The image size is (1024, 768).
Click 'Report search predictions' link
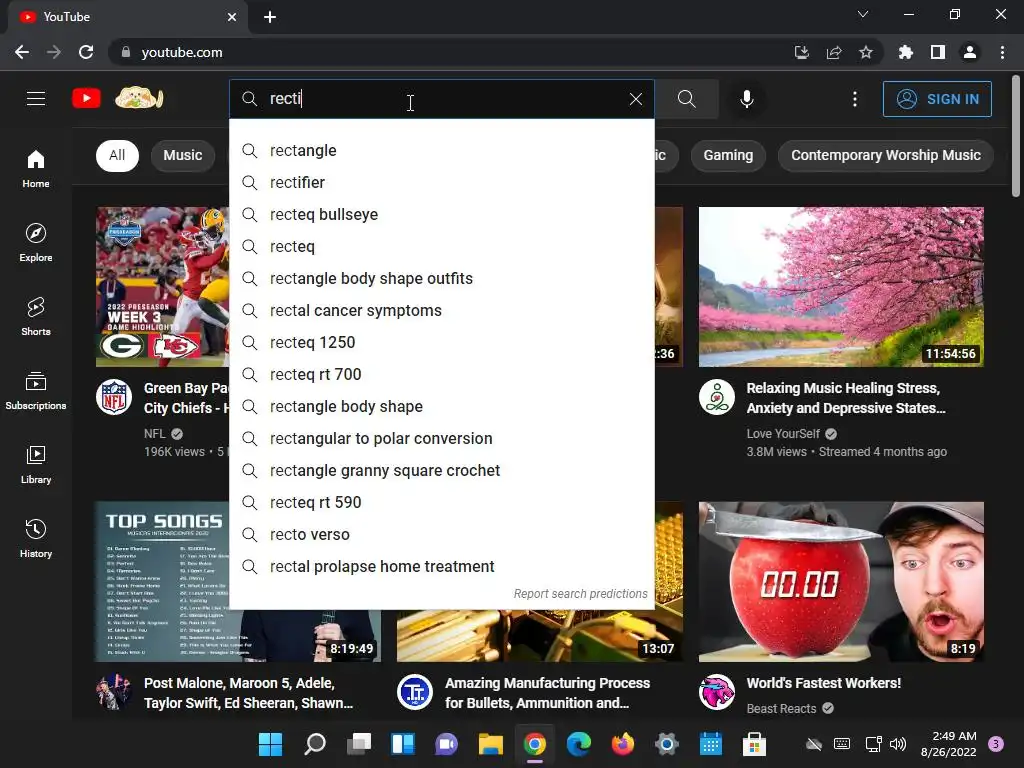tap(580, 594)
